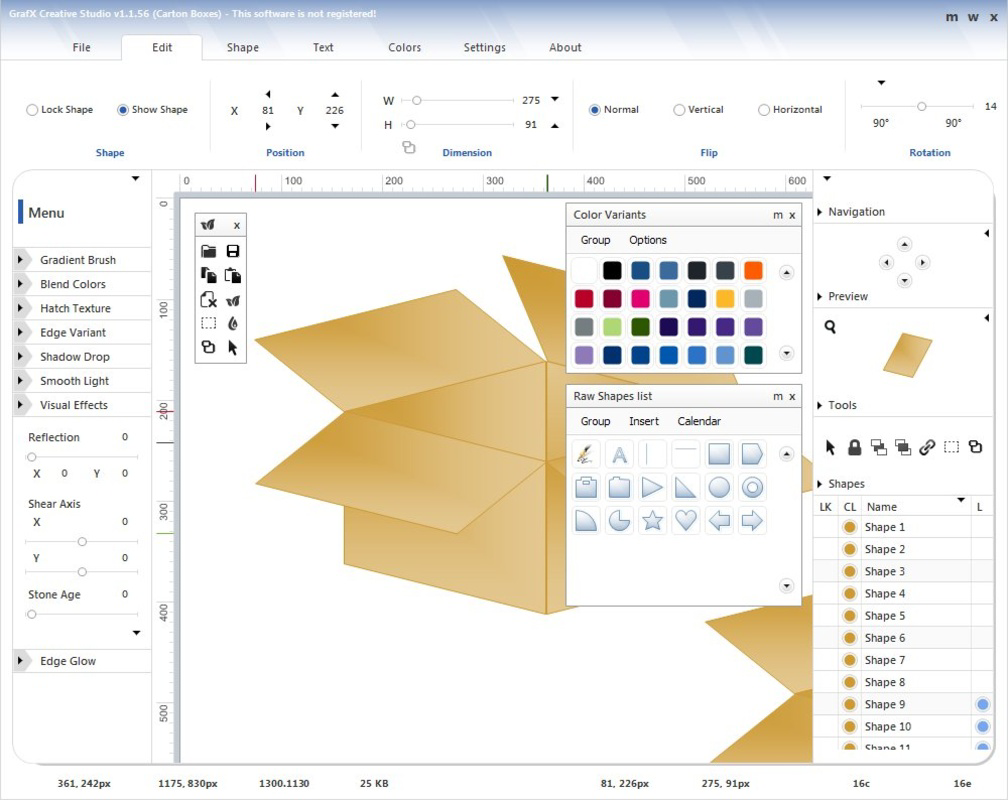The width and height of the screenshot is (1008, 800).
Task: Expand the Hatch Texture section
Action: (21, 308)
